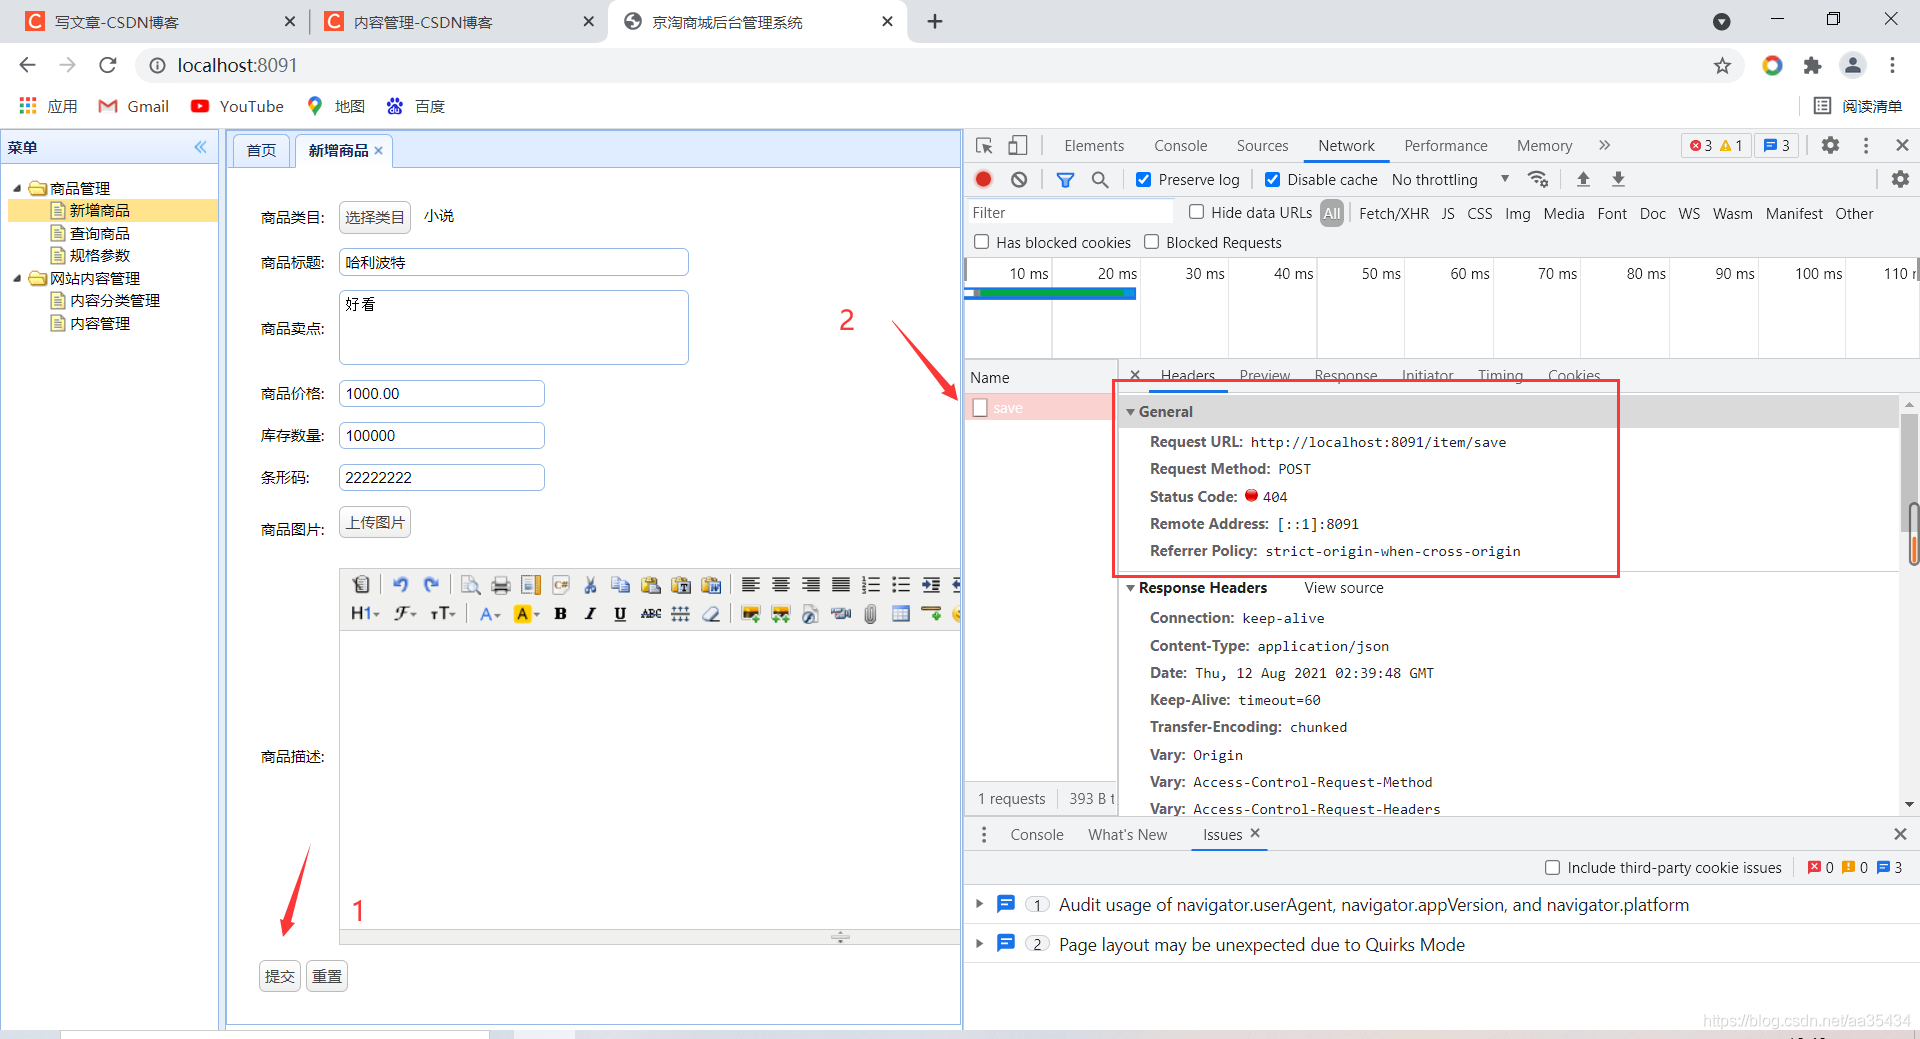Open the 首页 tab

261,150
